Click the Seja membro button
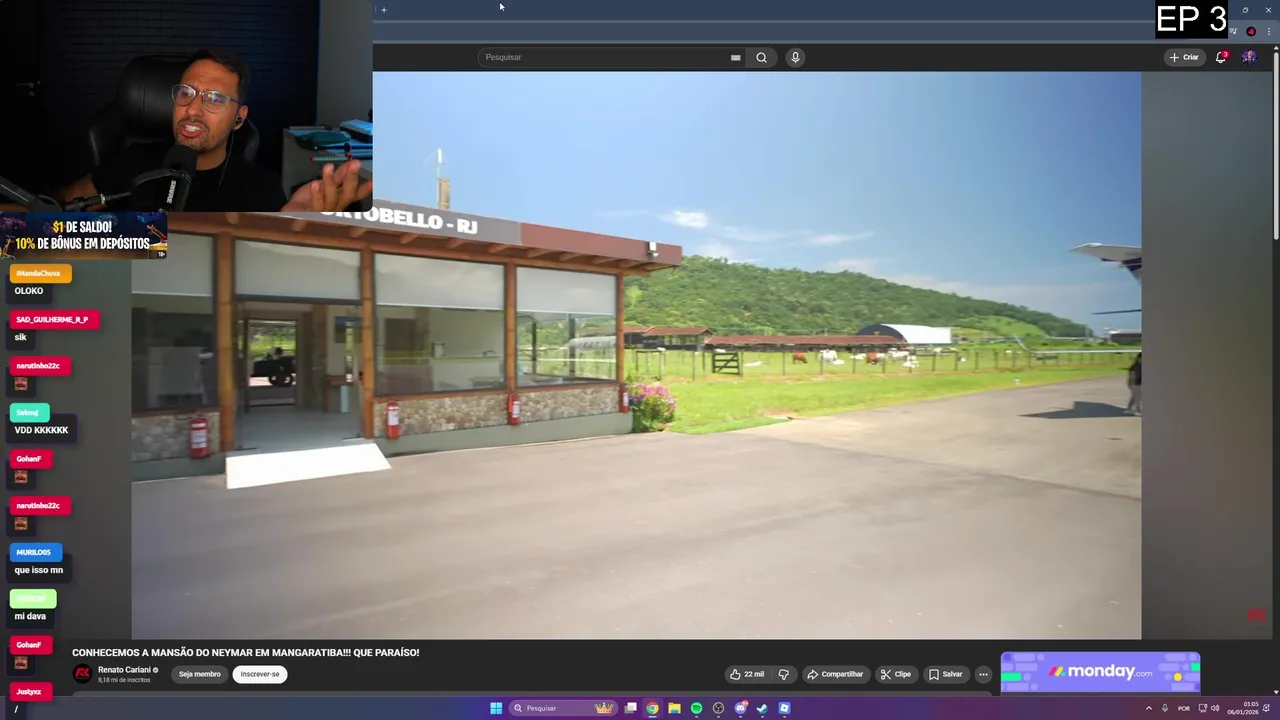Screen dimensions: 1280x720 coord(200,674)
